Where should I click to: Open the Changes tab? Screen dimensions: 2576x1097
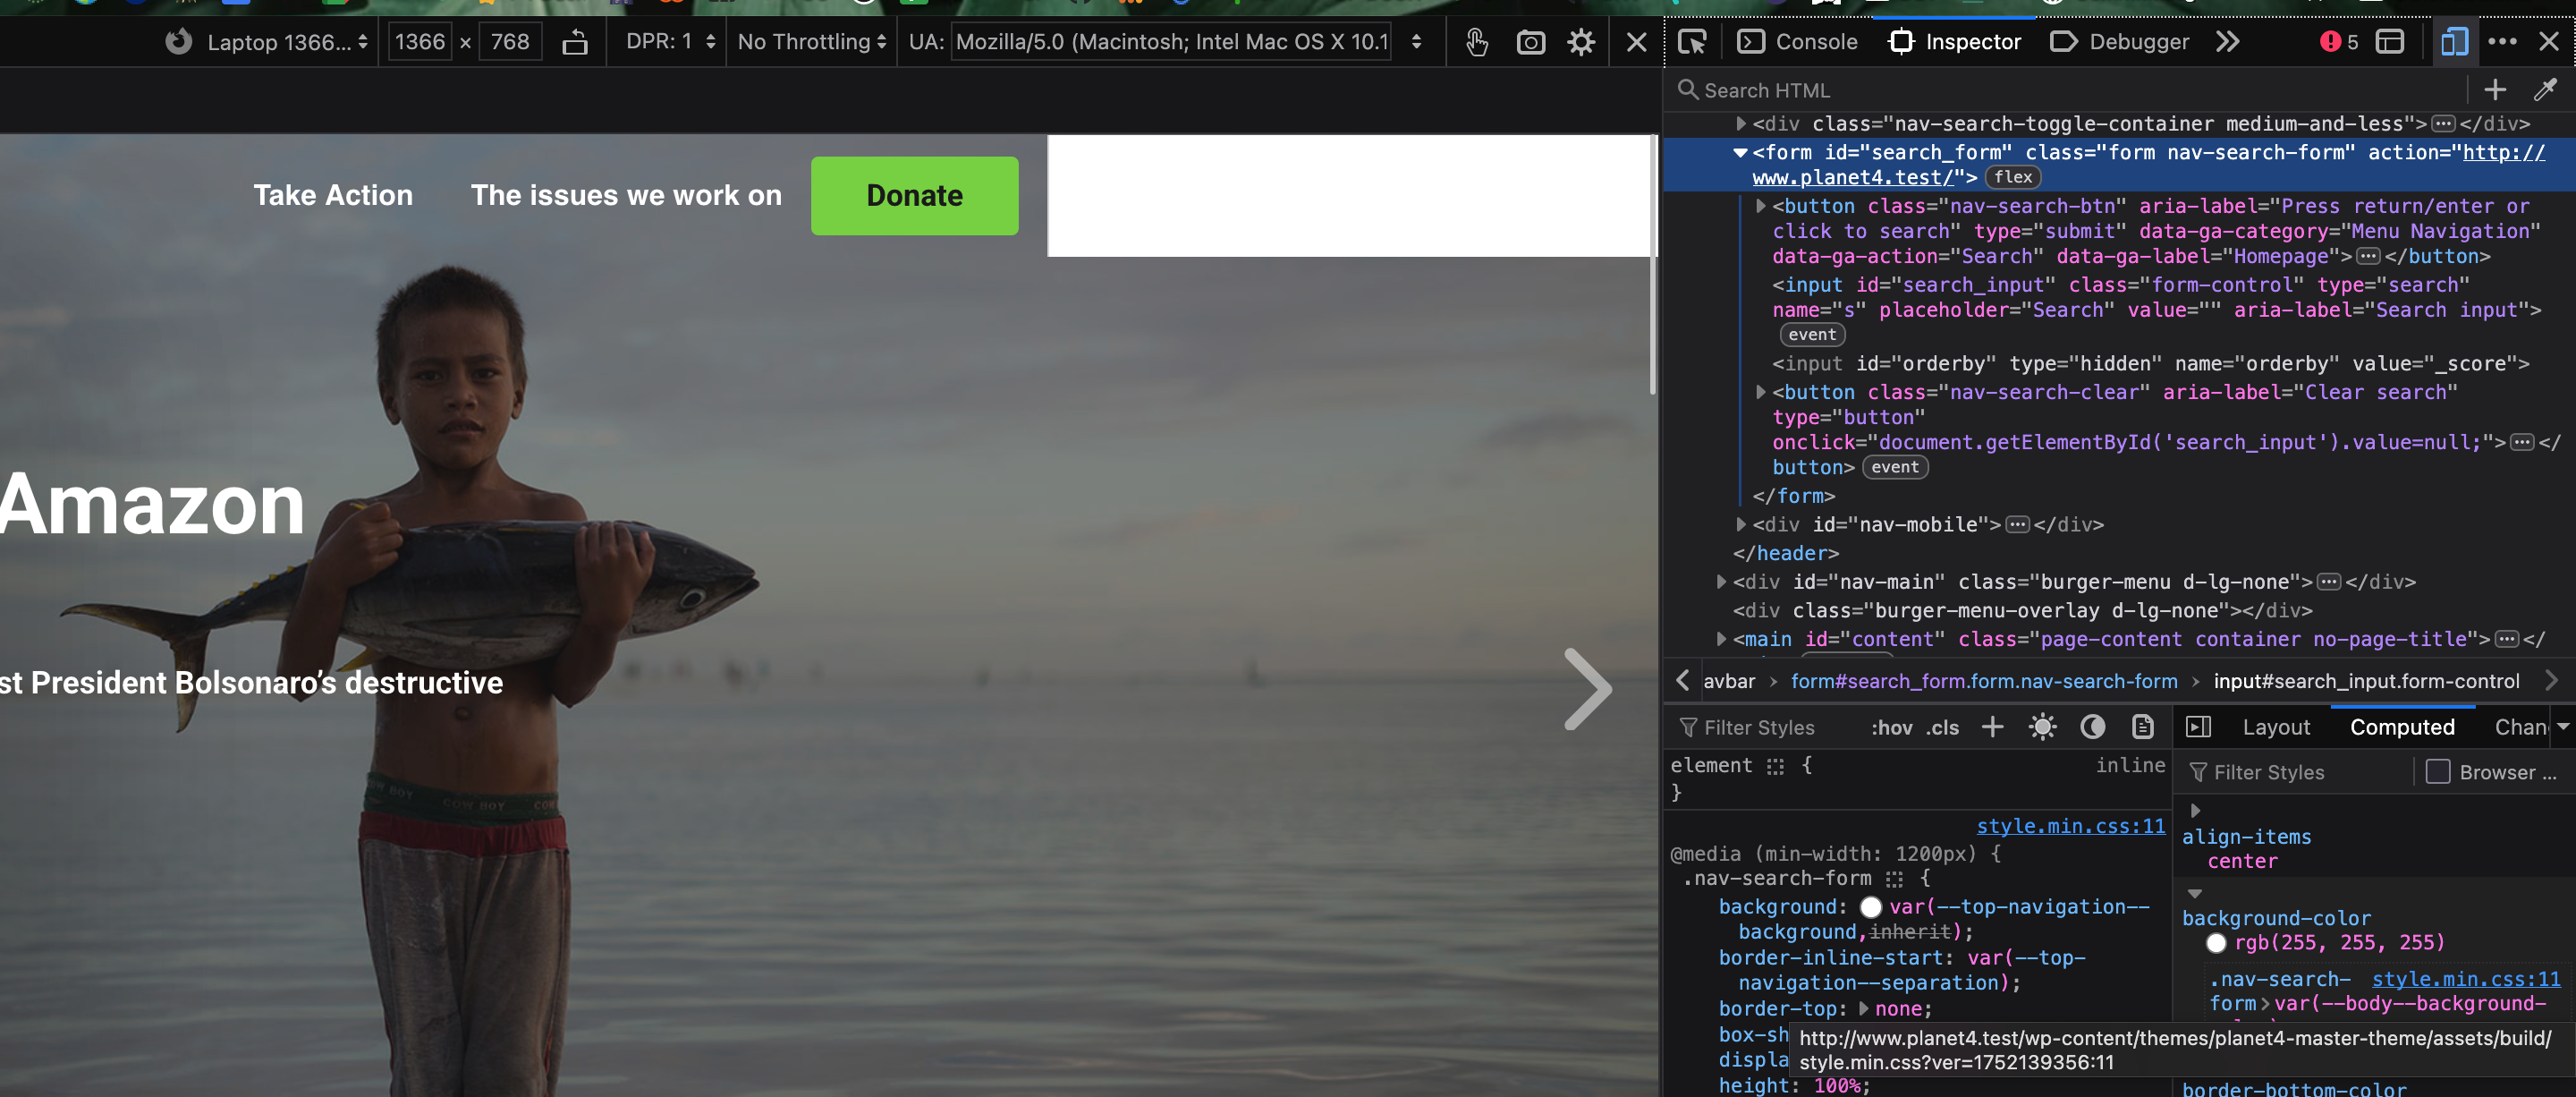(x=2521, y=727)
